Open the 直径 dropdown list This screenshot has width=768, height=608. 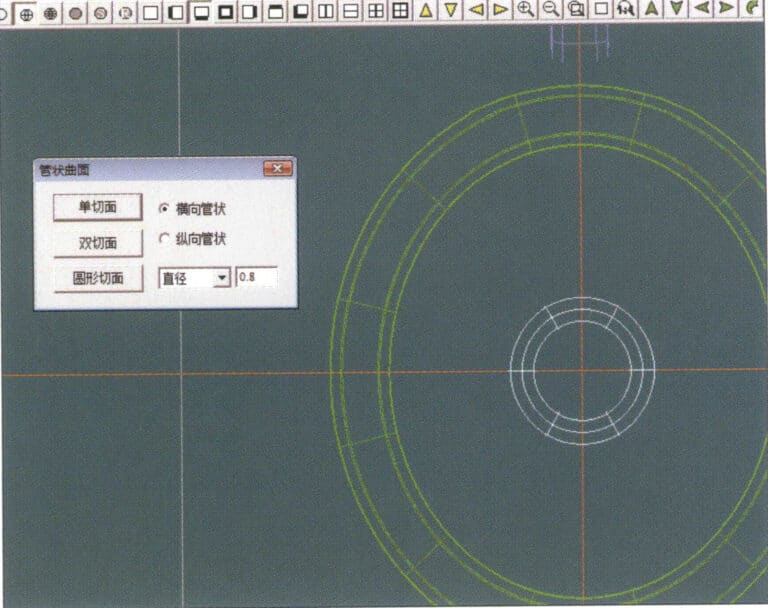tap(222, 278)
